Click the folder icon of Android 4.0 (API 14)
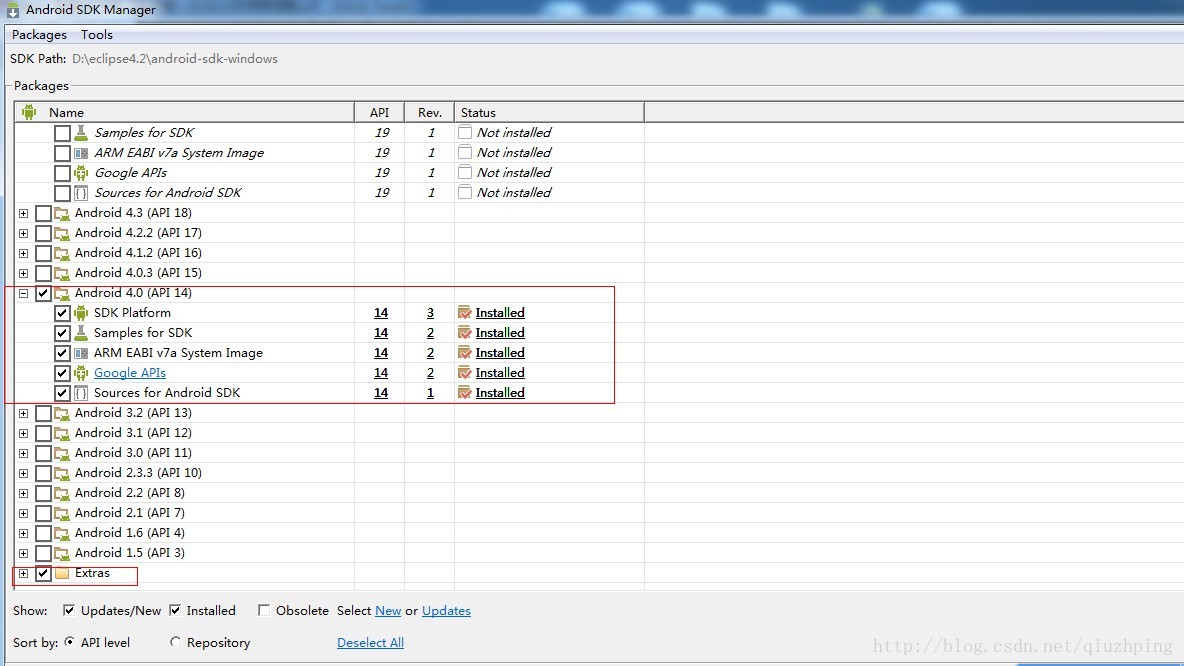The width and height of the screenshot is (1184, 666). tap(62, 293)
